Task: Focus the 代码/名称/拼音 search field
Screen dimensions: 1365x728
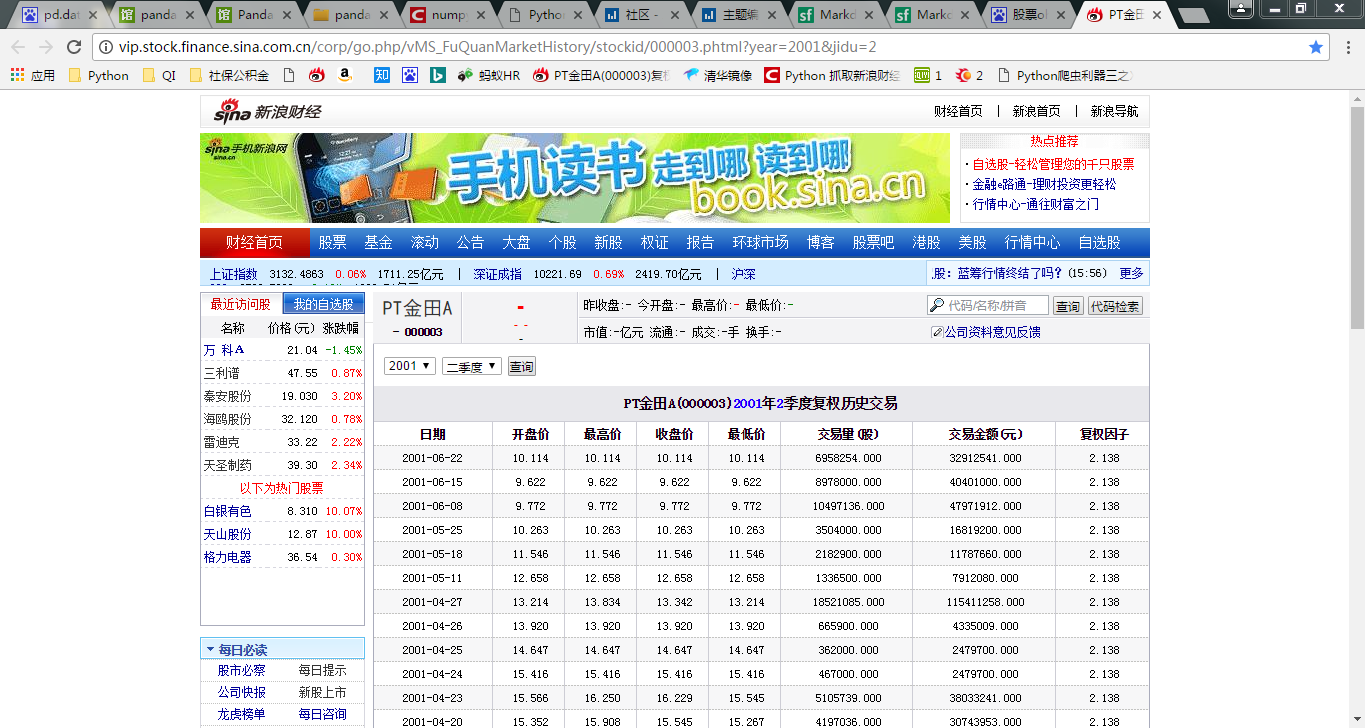Action: coord(989,306)
